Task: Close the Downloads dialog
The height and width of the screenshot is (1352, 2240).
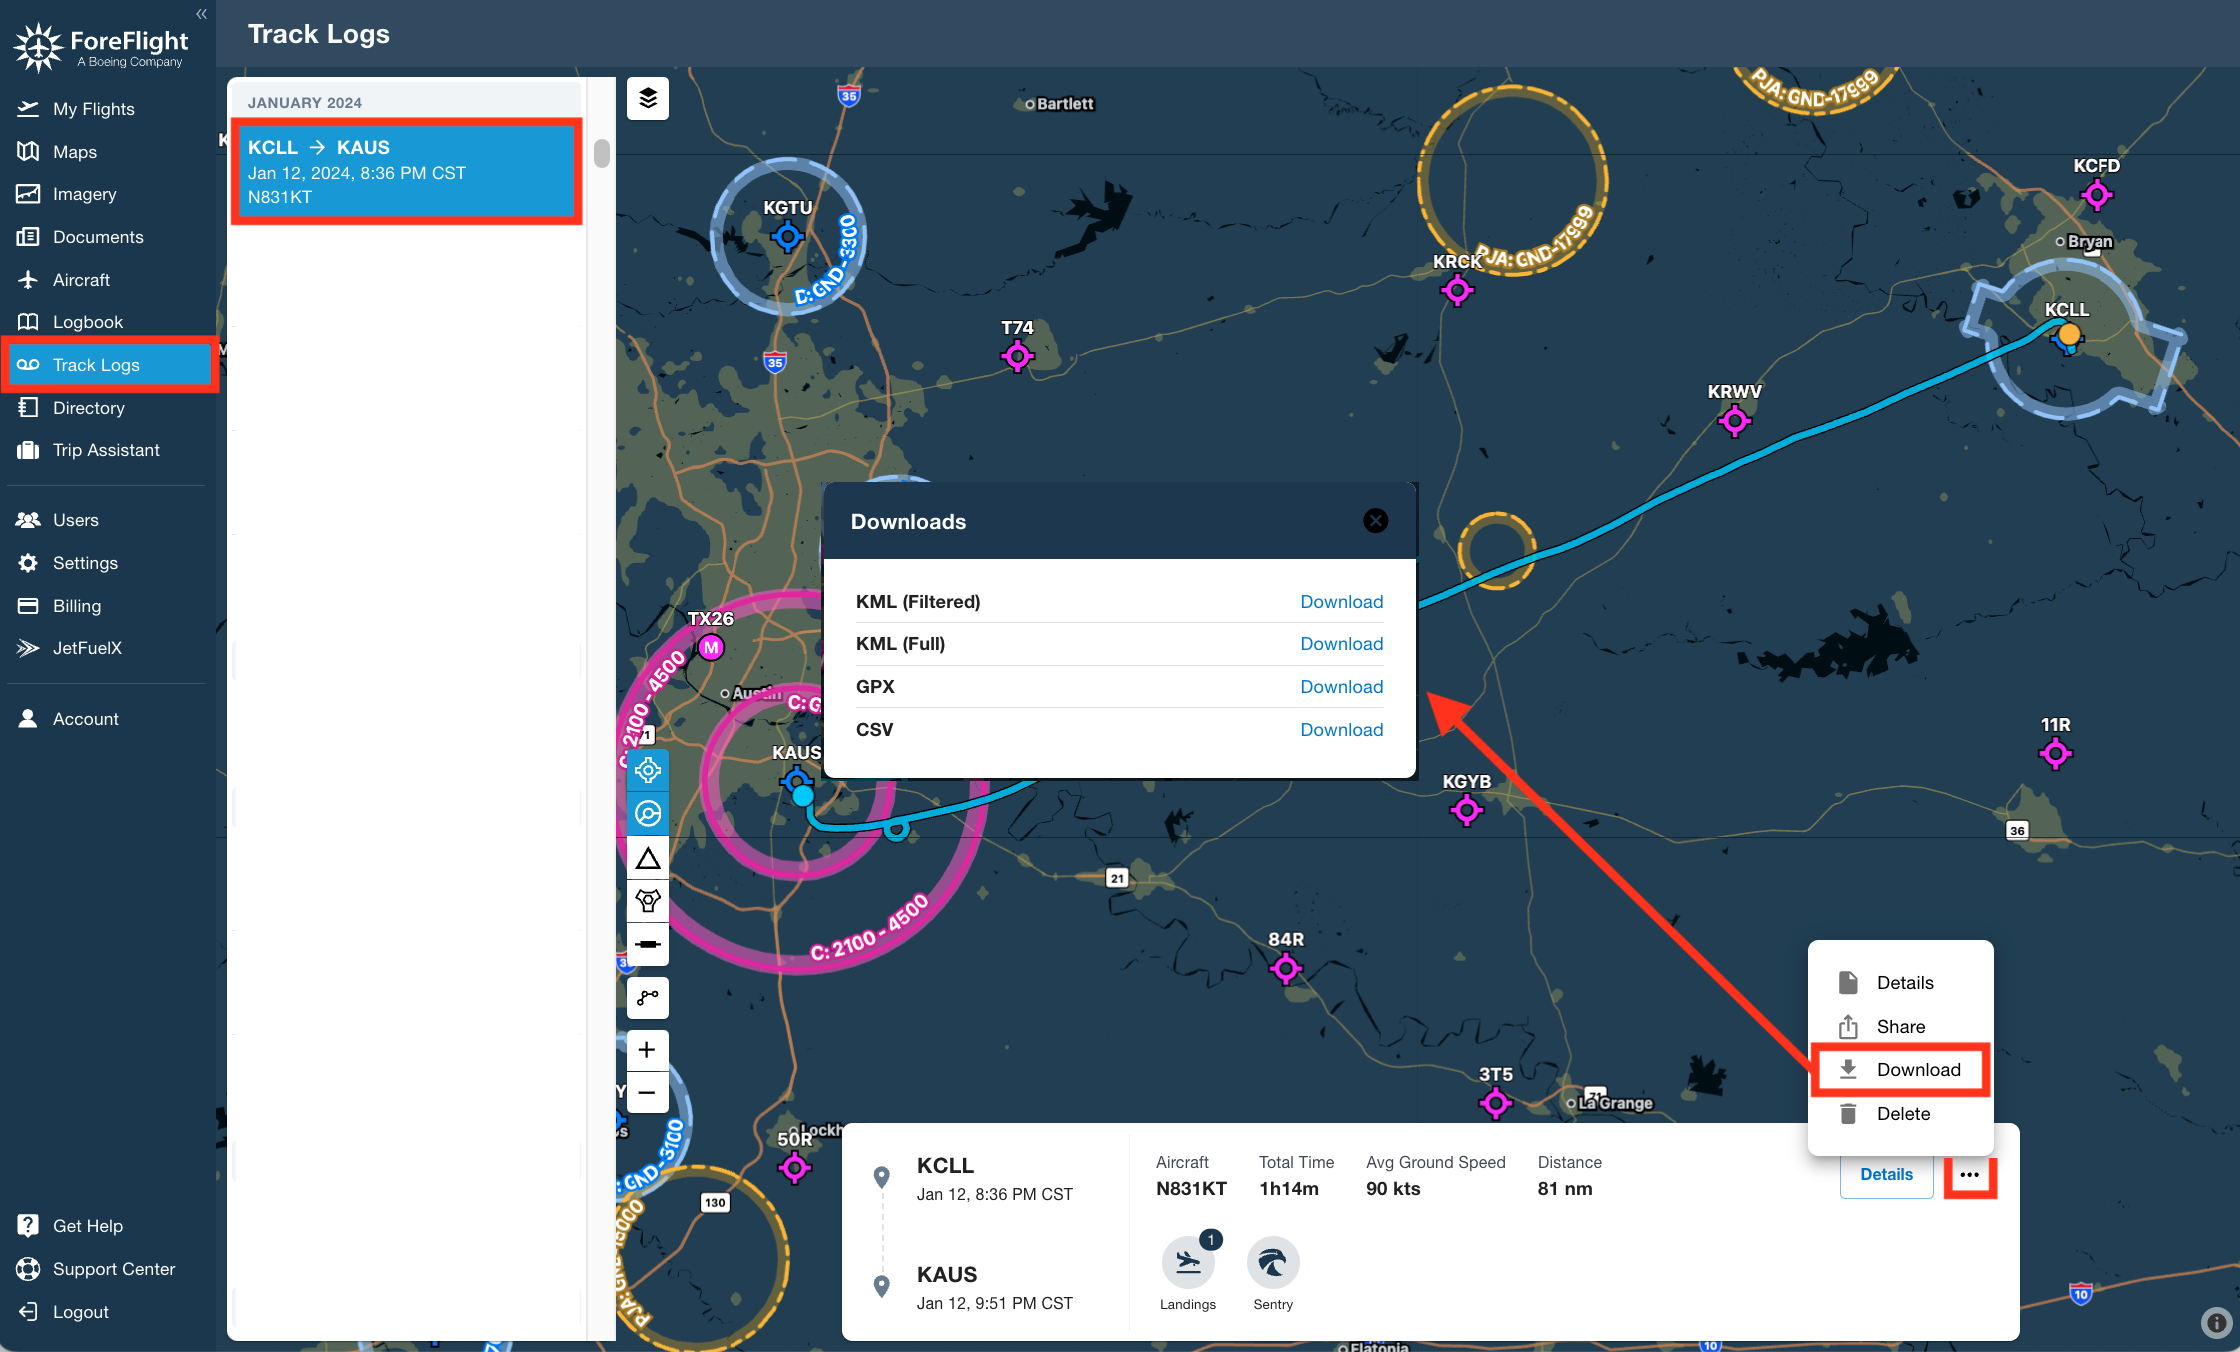Action: pos(1376,520)
